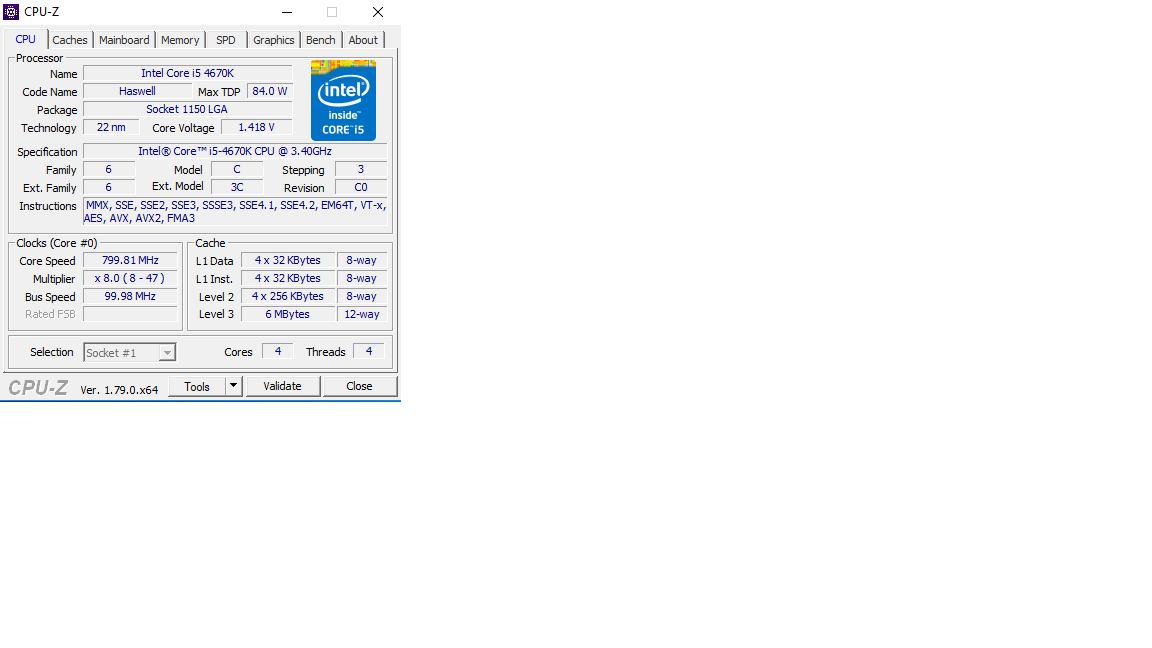1152x648 pixels.
Task: Click the specification field with 3.40GHz
Action: 235,151
